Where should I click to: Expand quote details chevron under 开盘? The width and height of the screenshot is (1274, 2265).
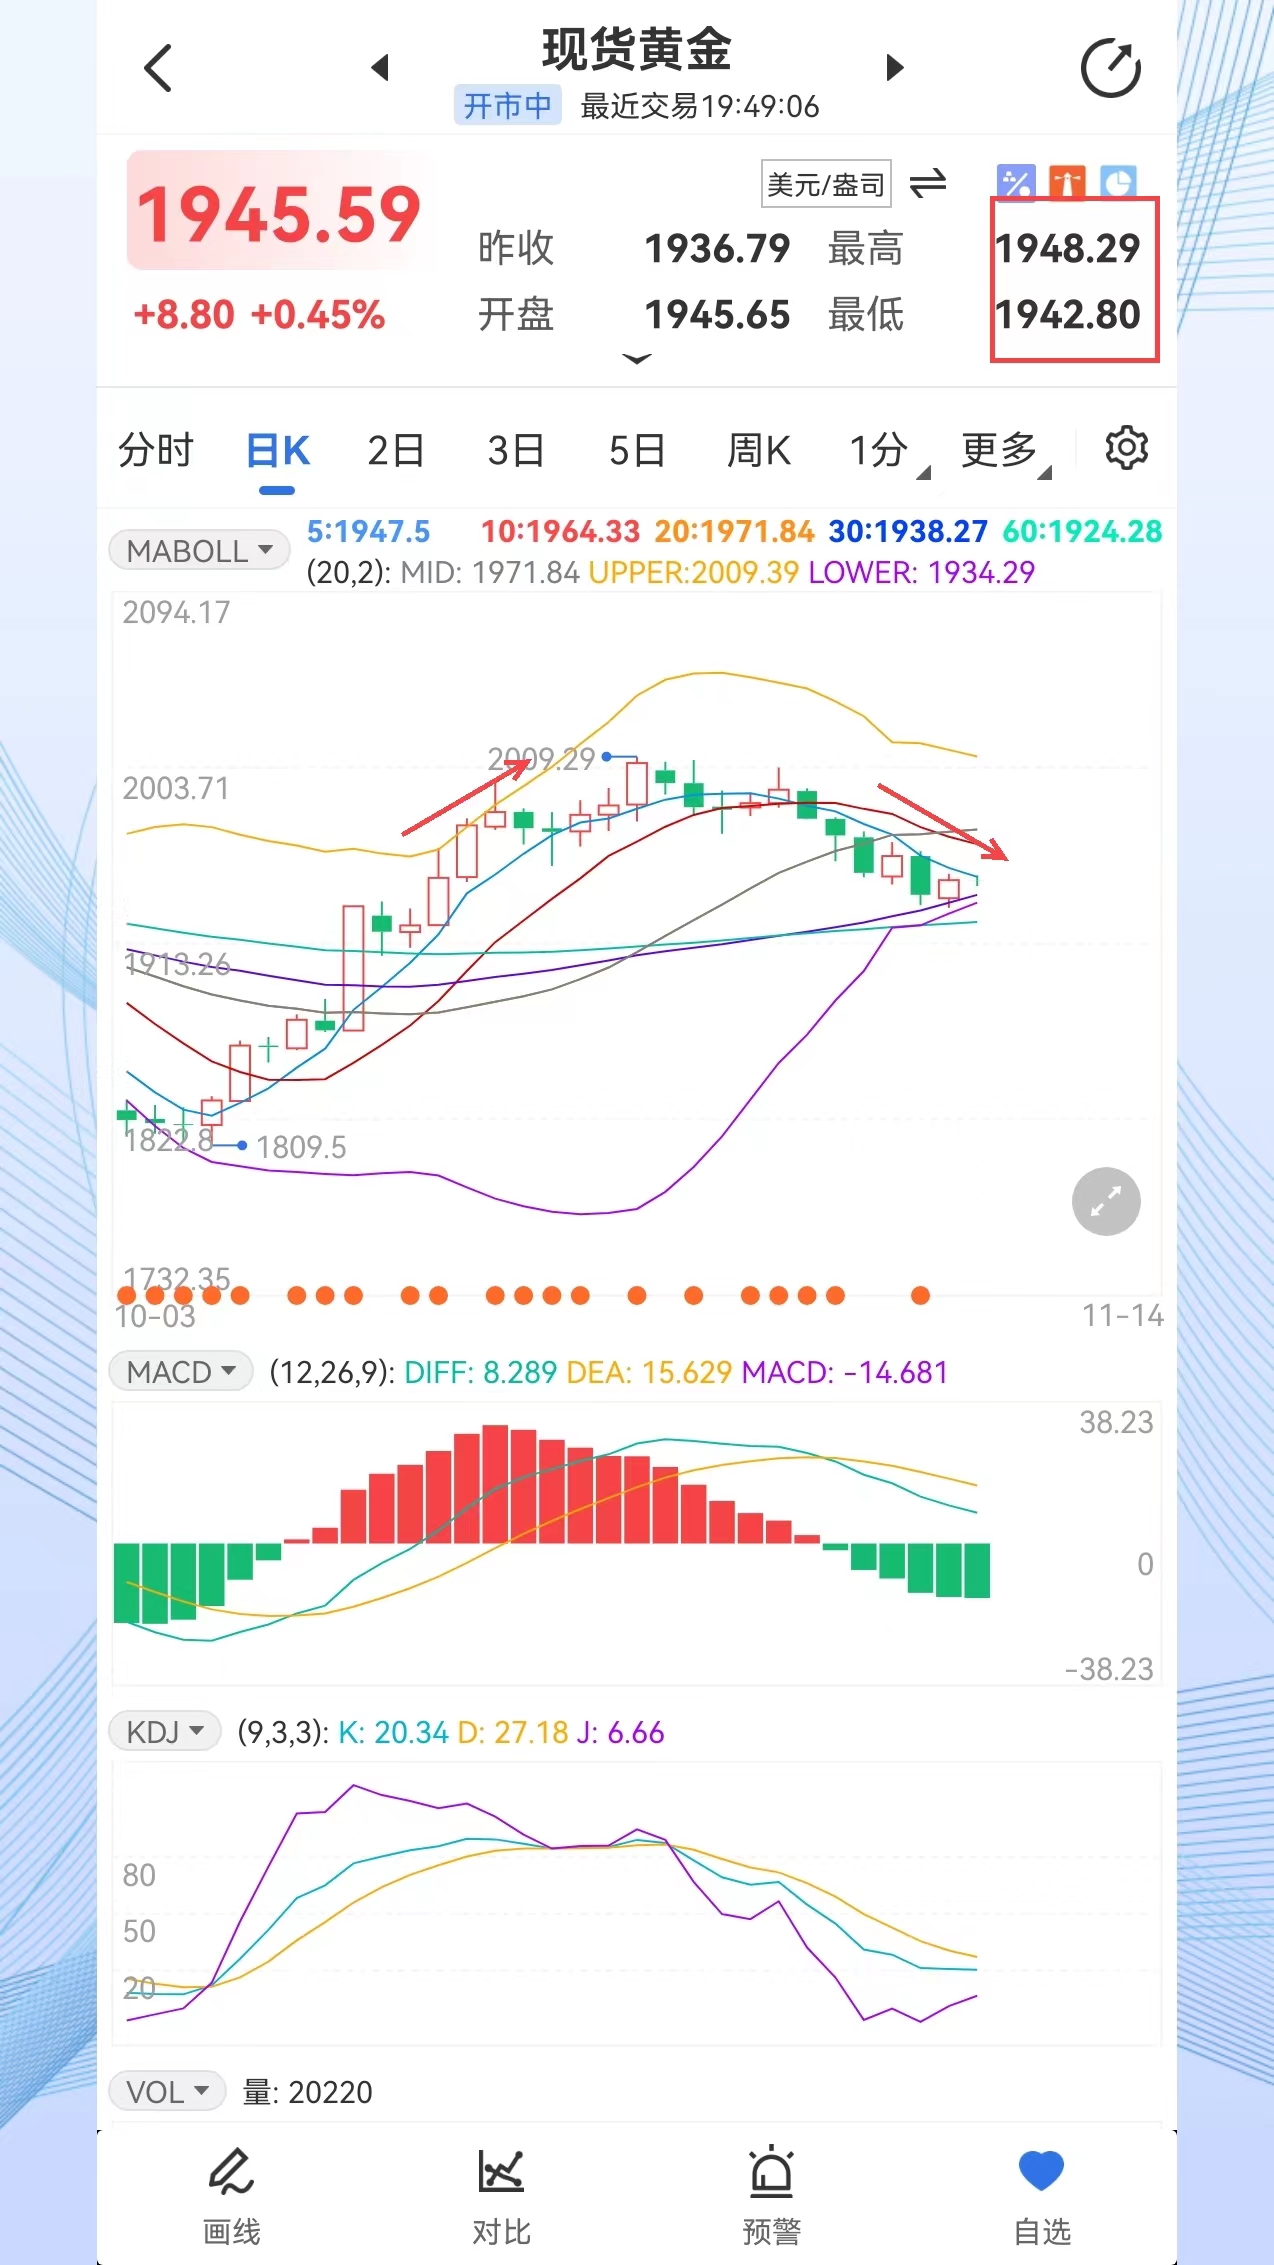637,358
